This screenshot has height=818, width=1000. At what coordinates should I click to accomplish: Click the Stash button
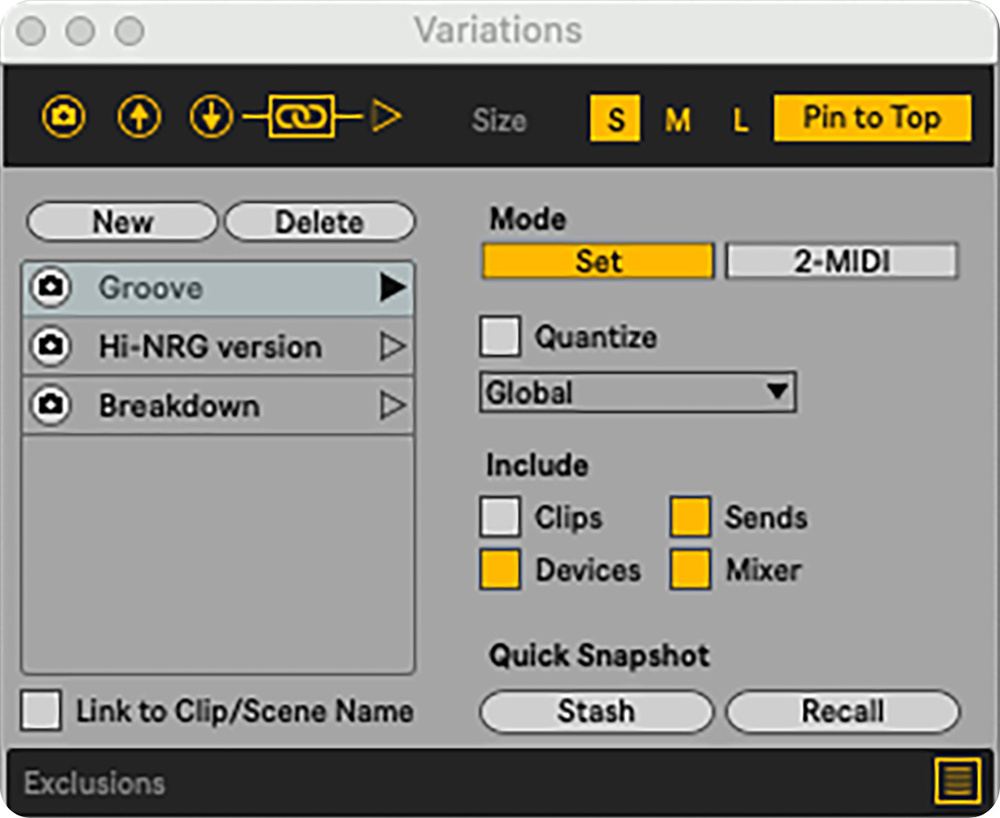point(596,712)
